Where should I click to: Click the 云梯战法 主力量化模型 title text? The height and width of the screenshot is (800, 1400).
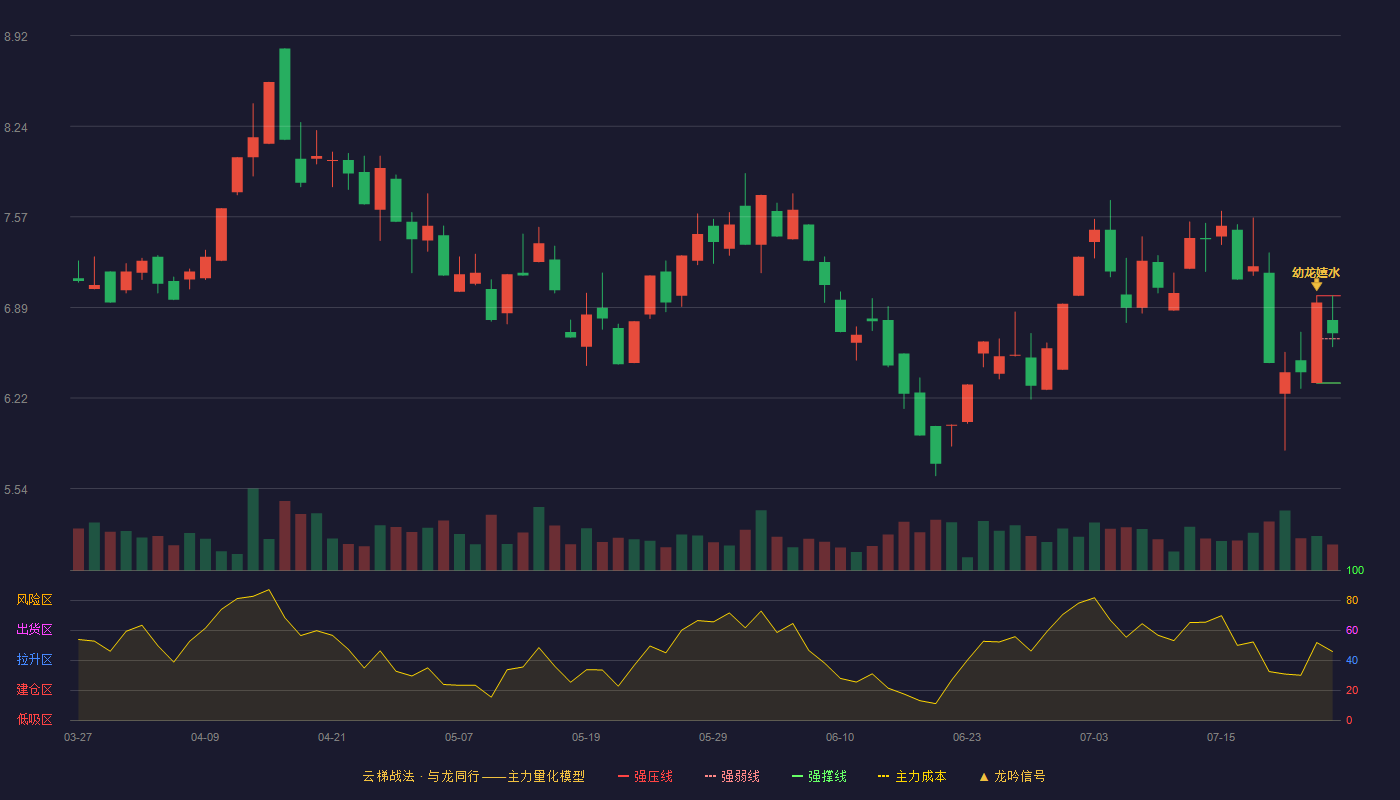coord(473,777)
